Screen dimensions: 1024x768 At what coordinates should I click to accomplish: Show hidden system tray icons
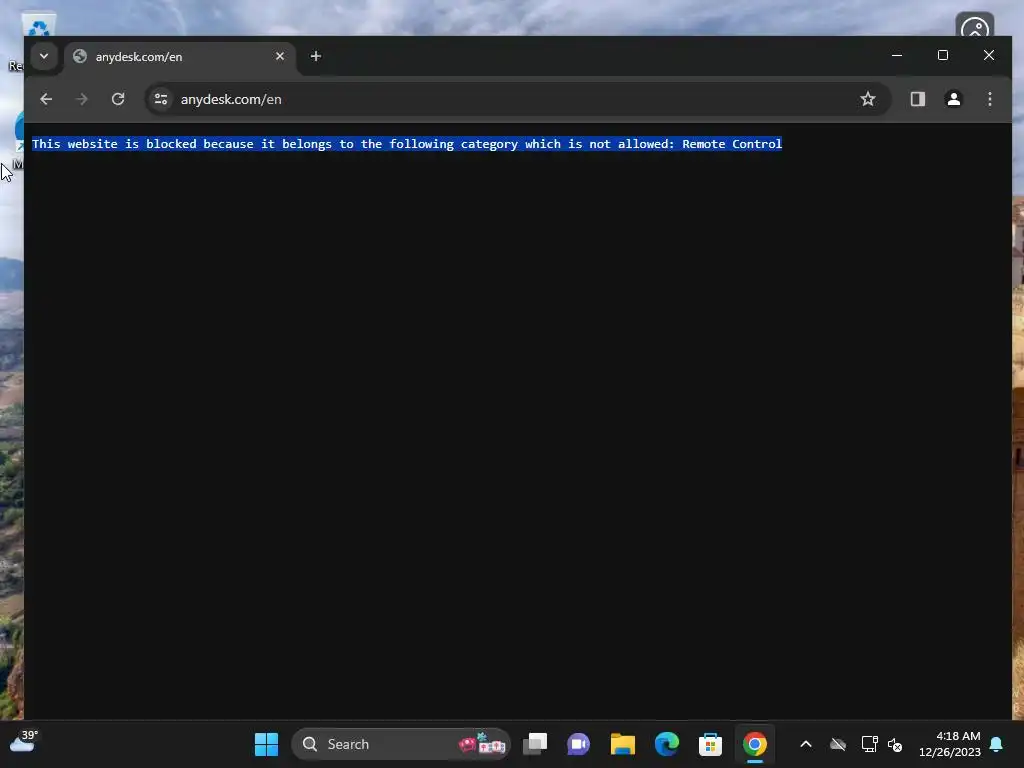806,744
